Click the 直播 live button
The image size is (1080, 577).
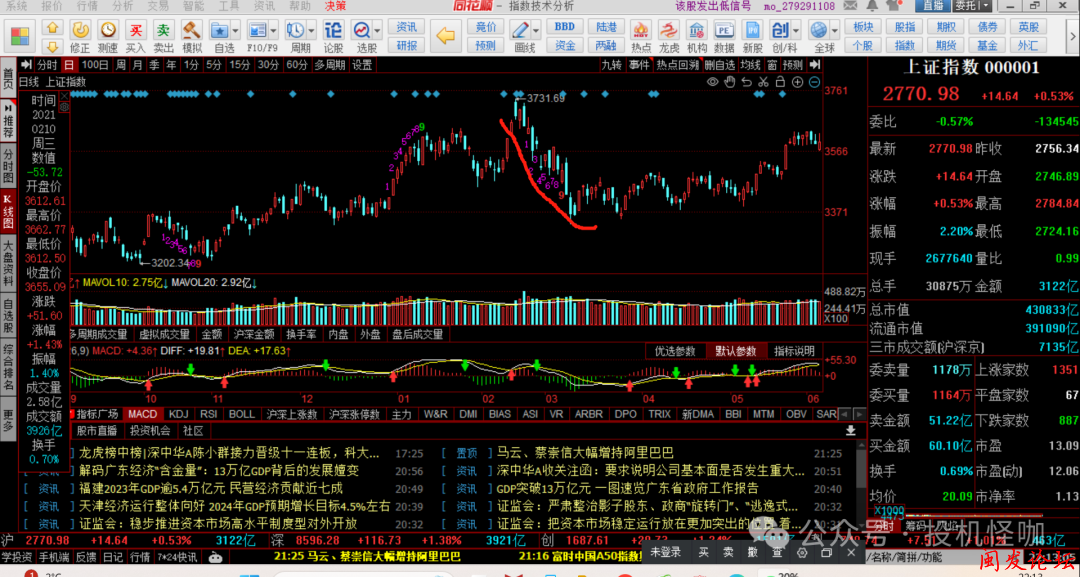pos(933,6)
